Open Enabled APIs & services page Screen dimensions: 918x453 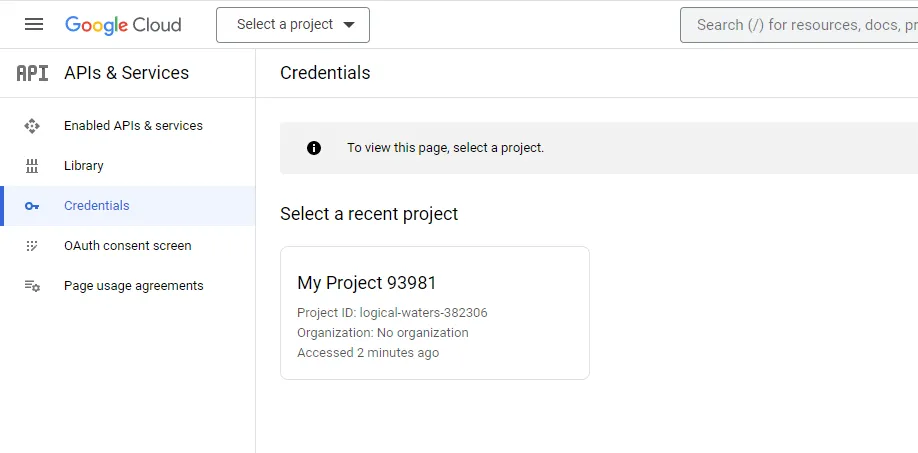pos(128,126)
